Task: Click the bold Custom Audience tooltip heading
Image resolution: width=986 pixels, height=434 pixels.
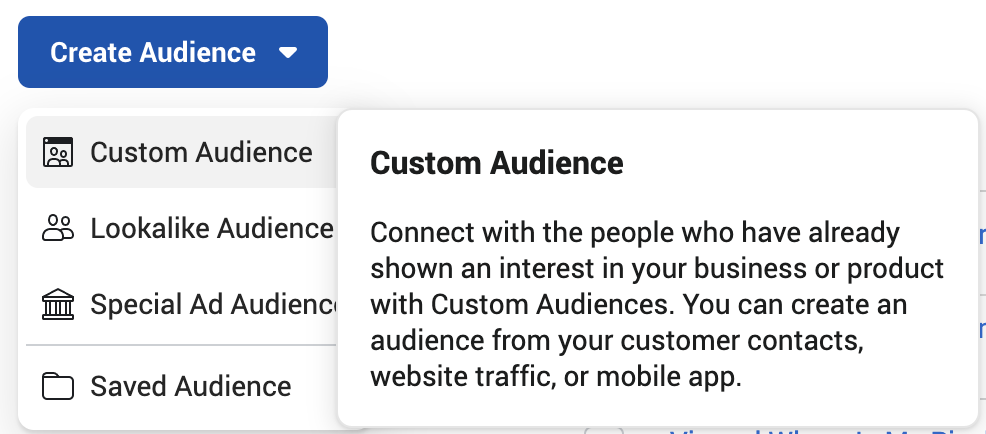Action: (x=497, y=164)
